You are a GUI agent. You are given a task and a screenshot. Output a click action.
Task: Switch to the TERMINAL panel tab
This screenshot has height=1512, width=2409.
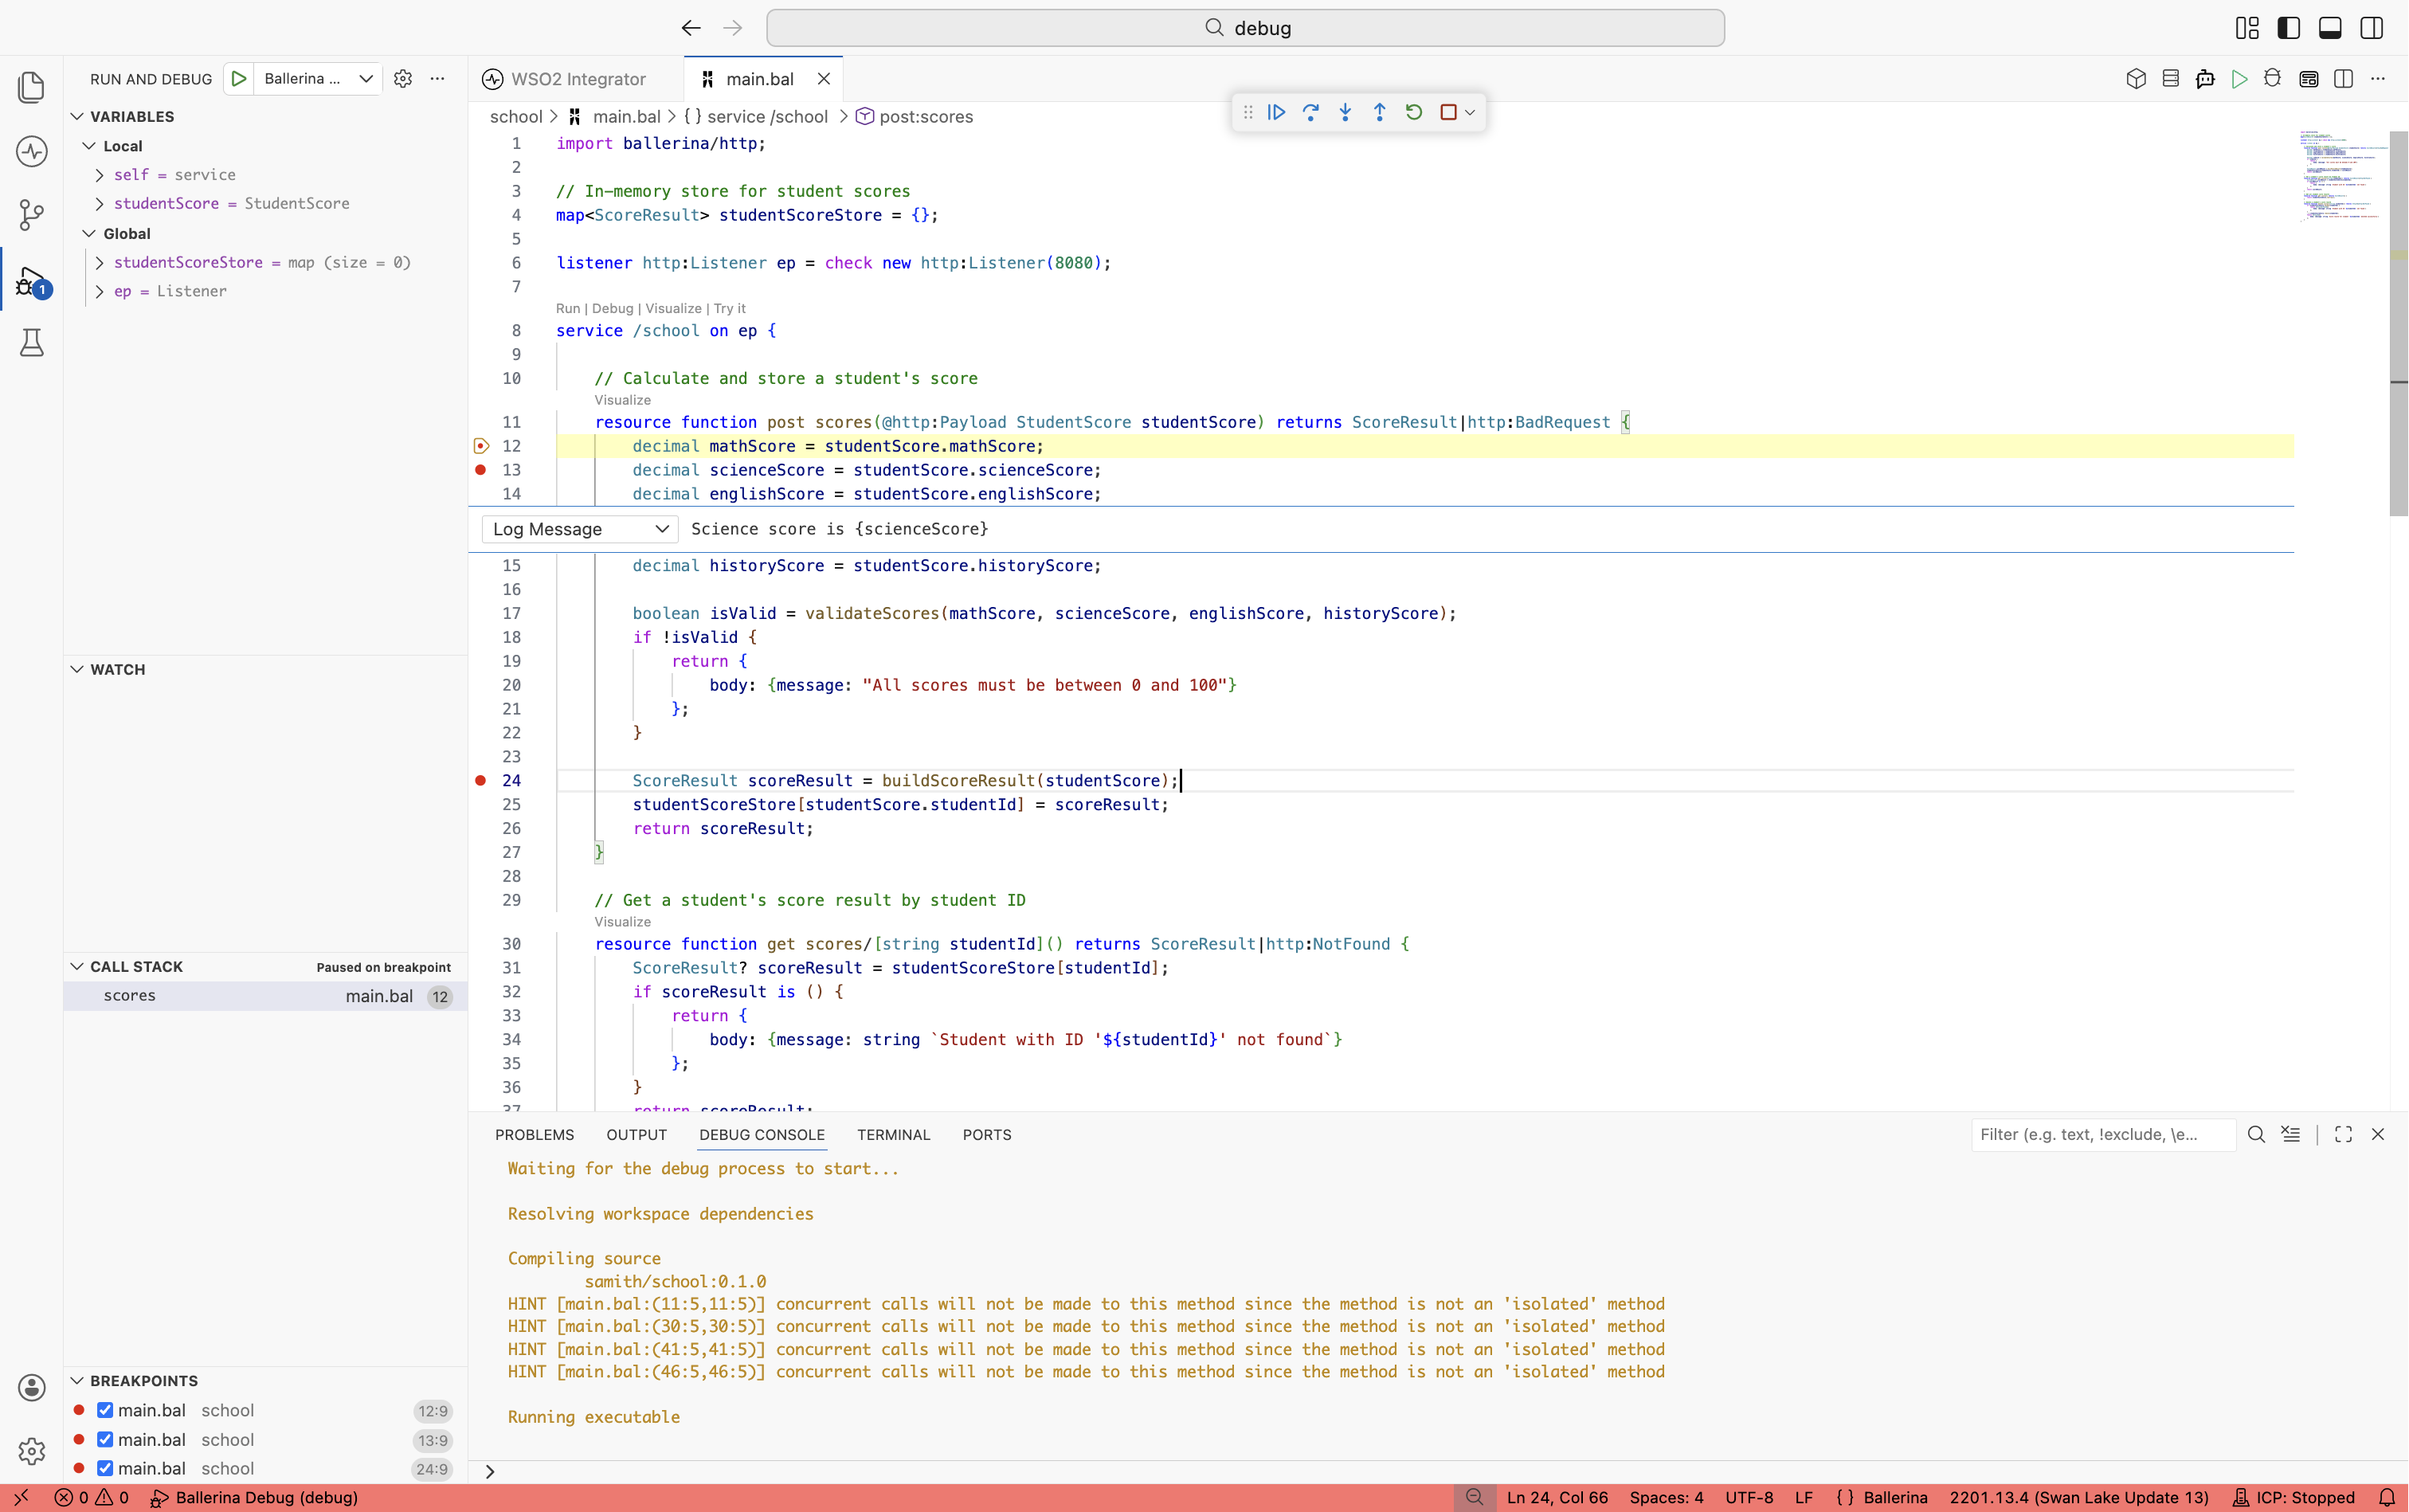[893, 1134]
